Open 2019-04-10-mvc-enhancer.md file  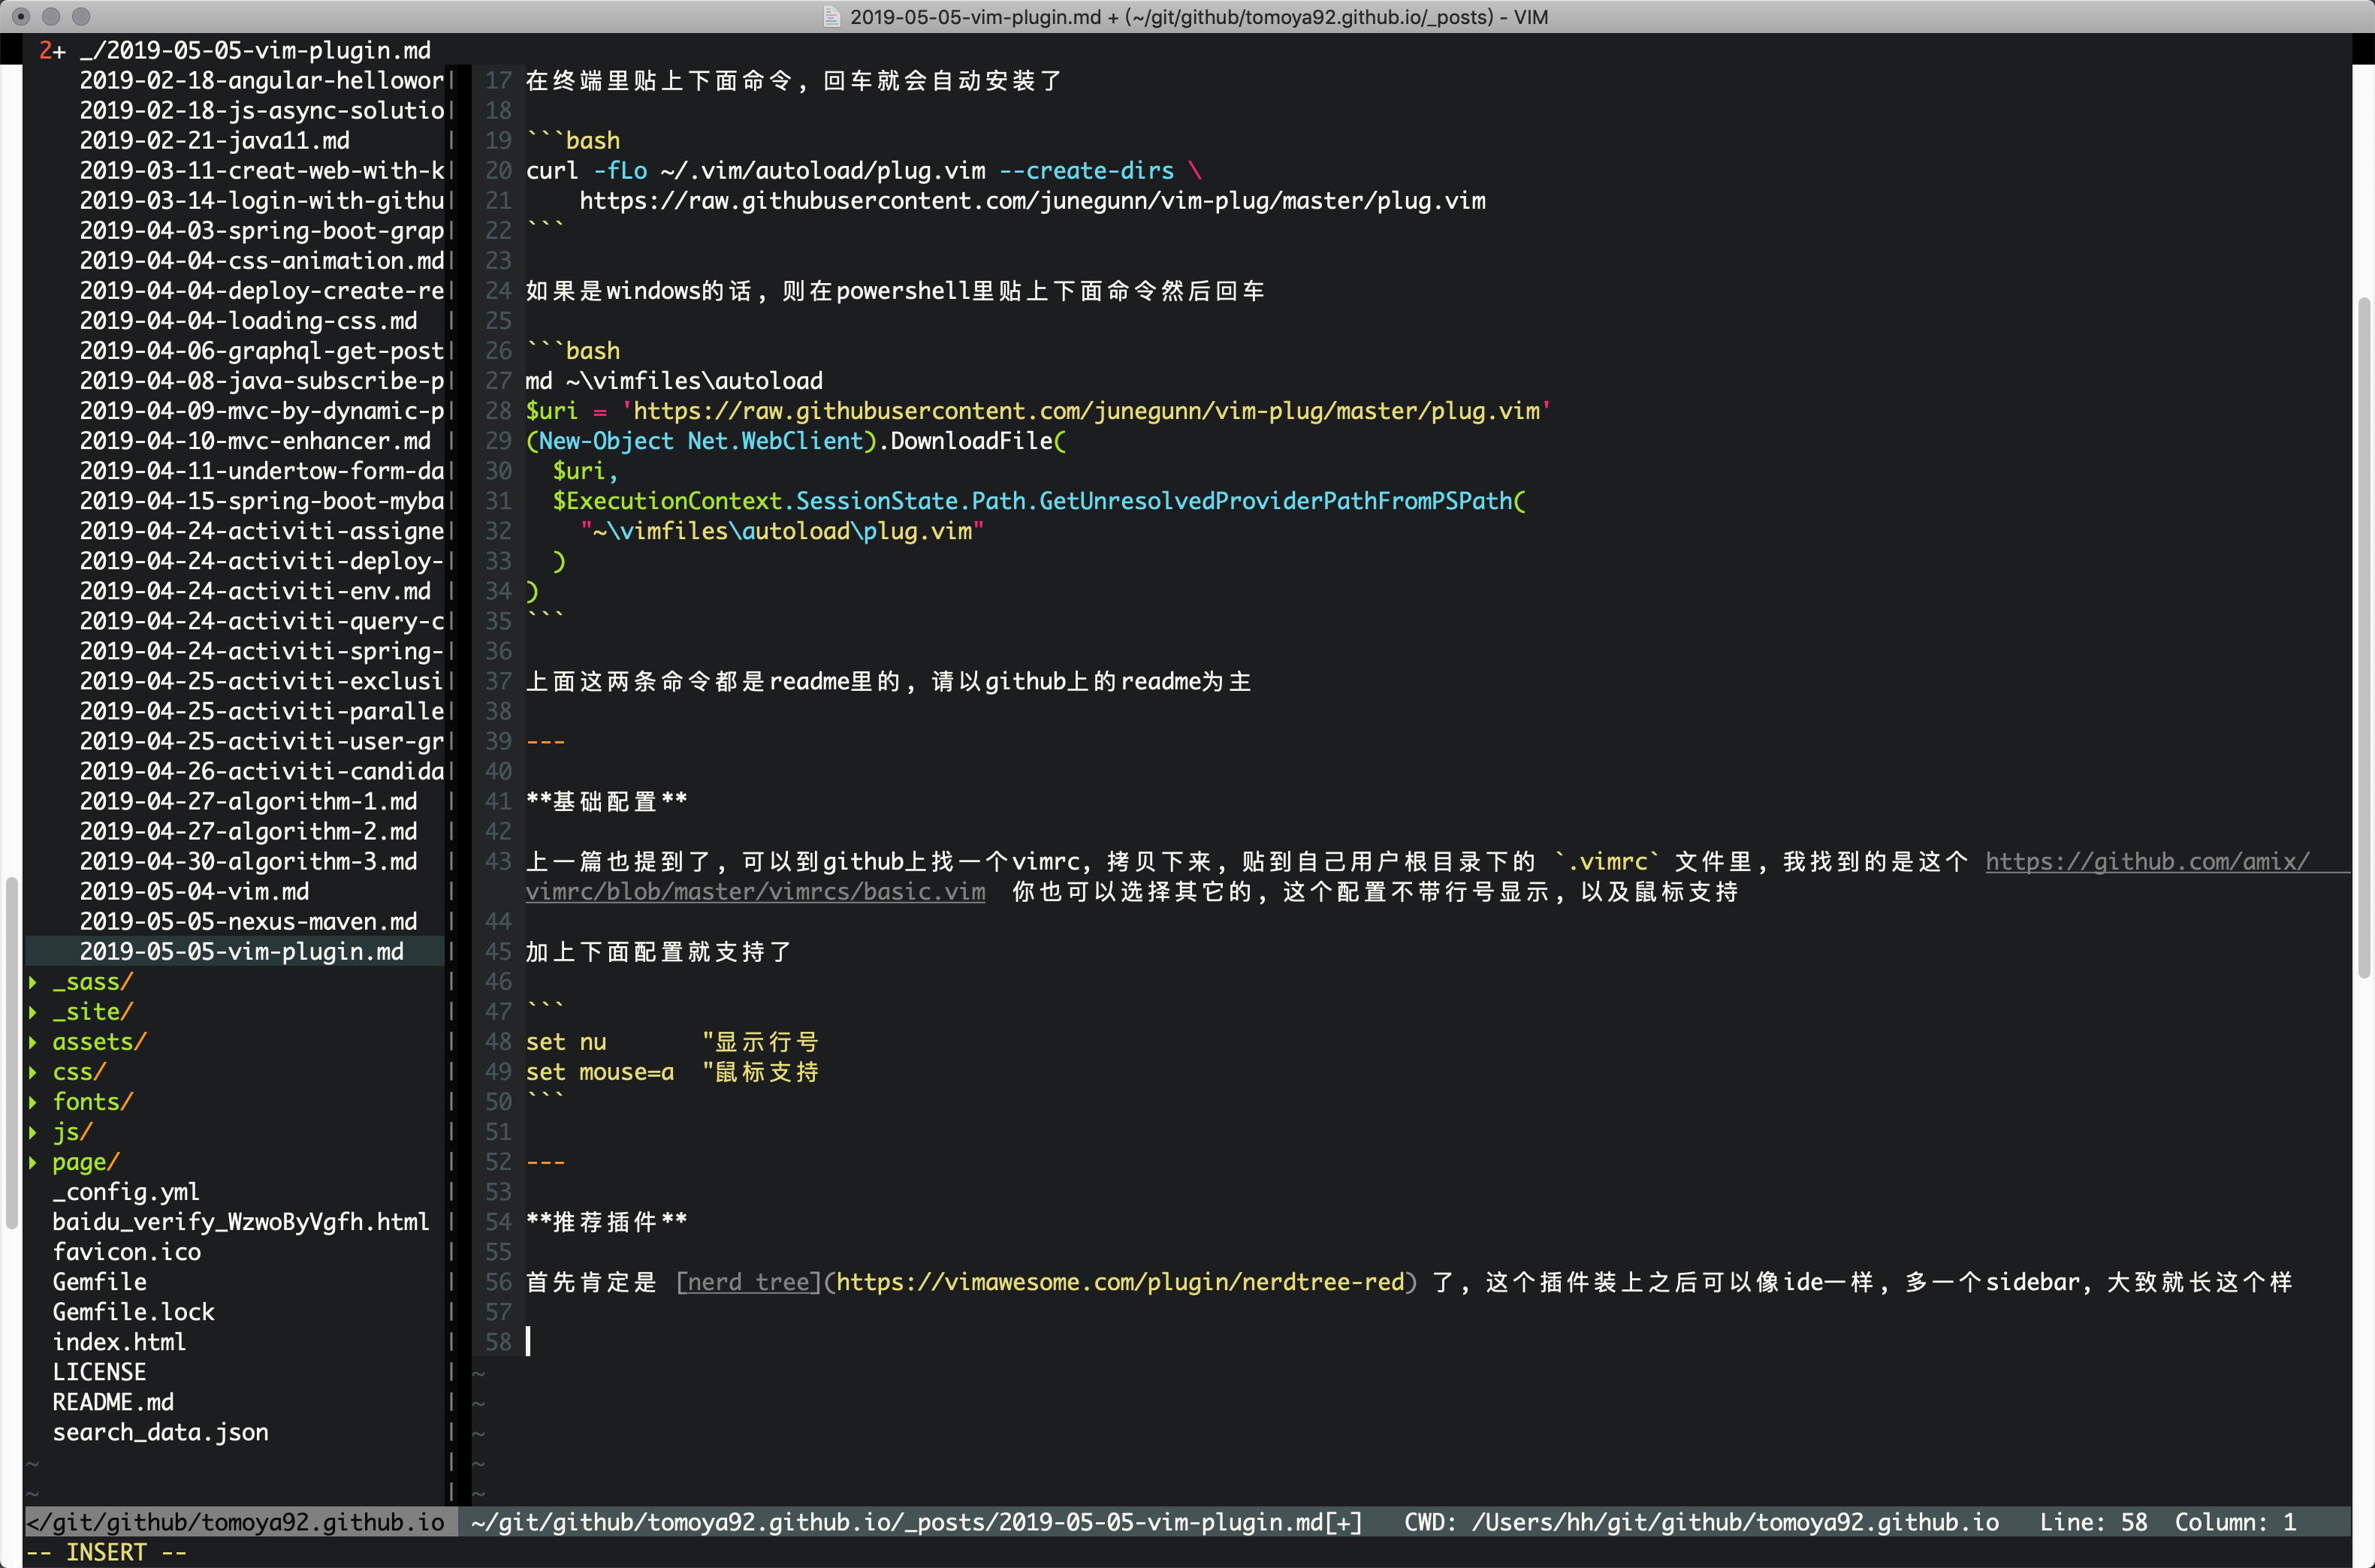pos(255,441)
